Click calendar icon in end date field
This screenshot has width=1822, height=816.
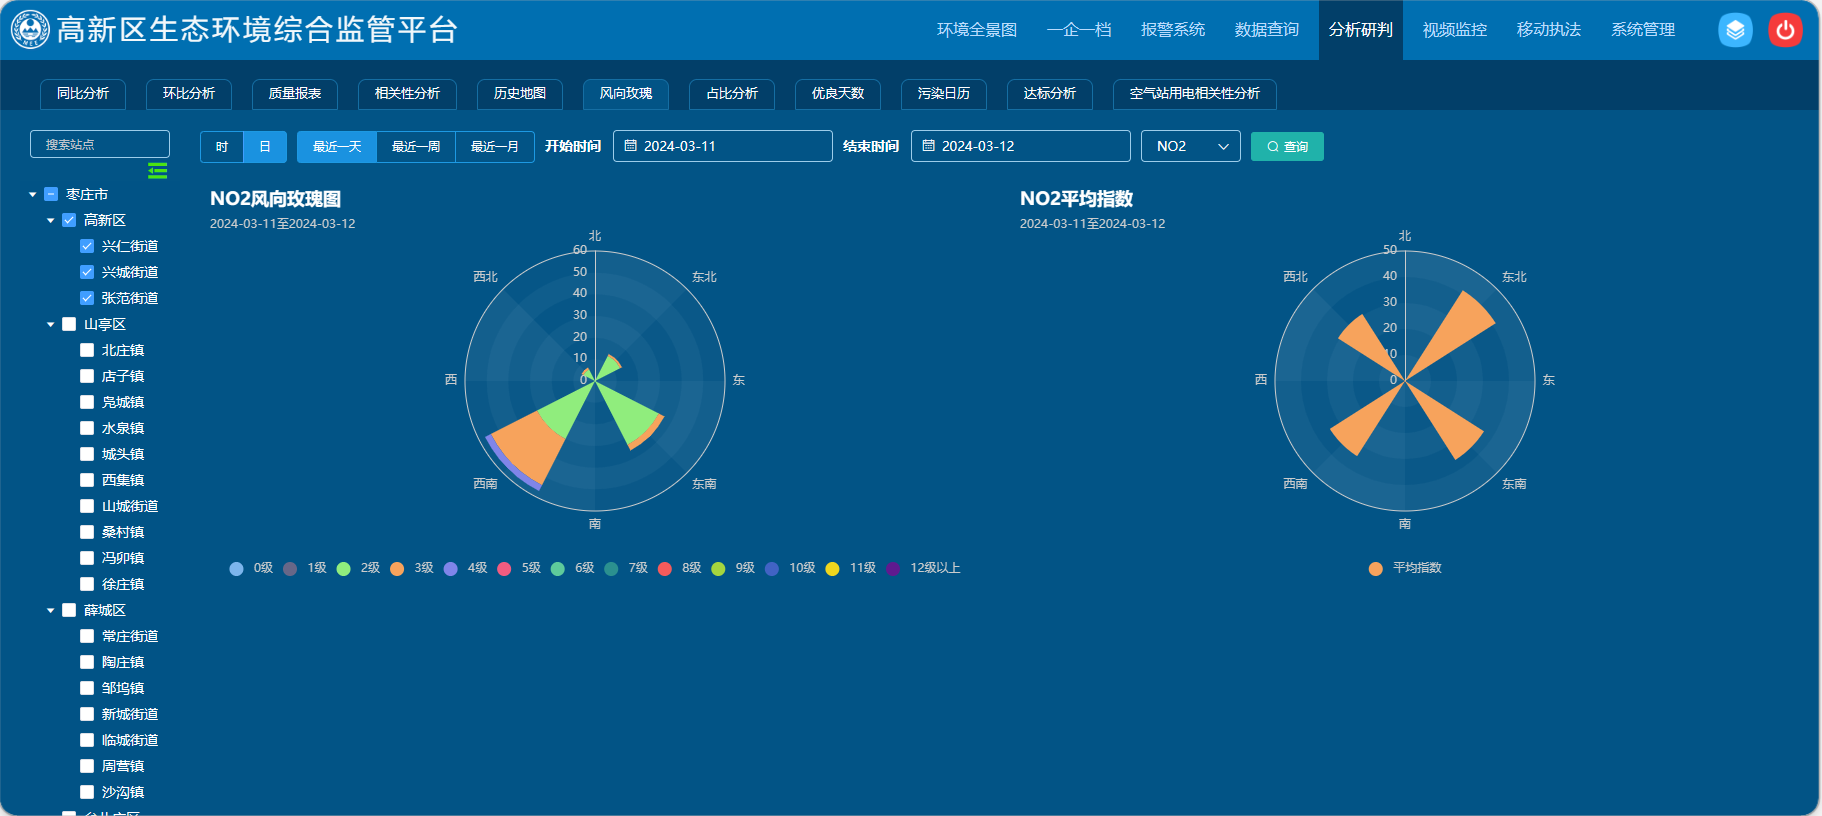(x=929, y=146)
